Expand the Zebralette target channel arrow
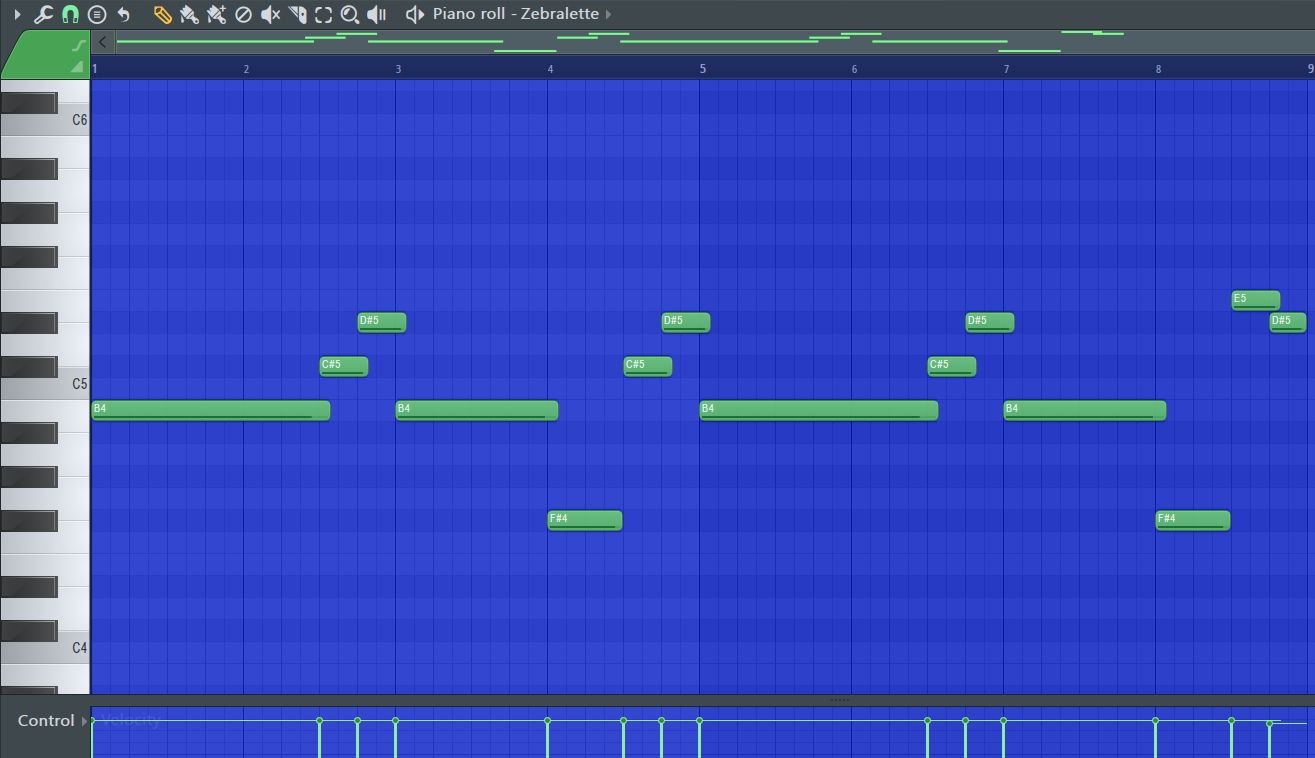1315x758 pixels. (x=608, y=14)
